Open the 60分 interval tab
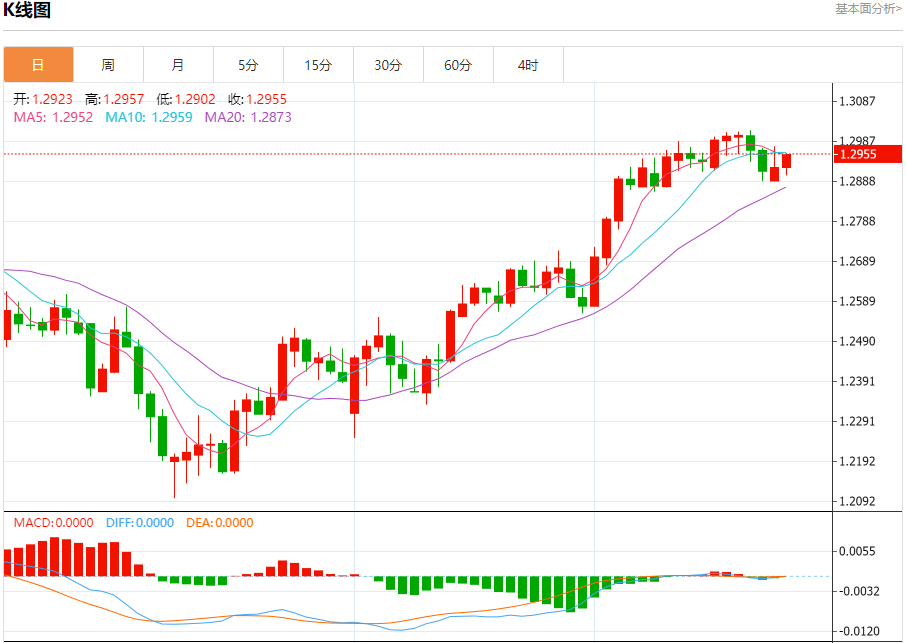This screenshot has height=643, width=906. click(x=458, y=65)
